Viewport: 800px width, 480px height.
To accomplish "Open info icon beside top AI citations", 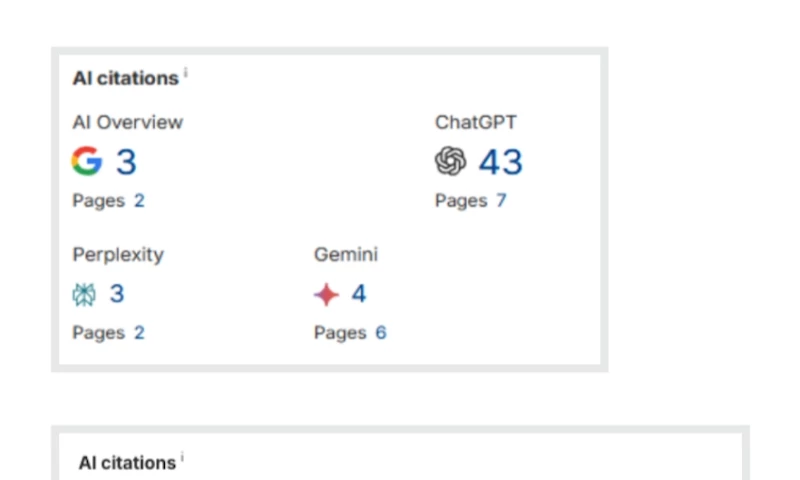I will click(186, 73).
